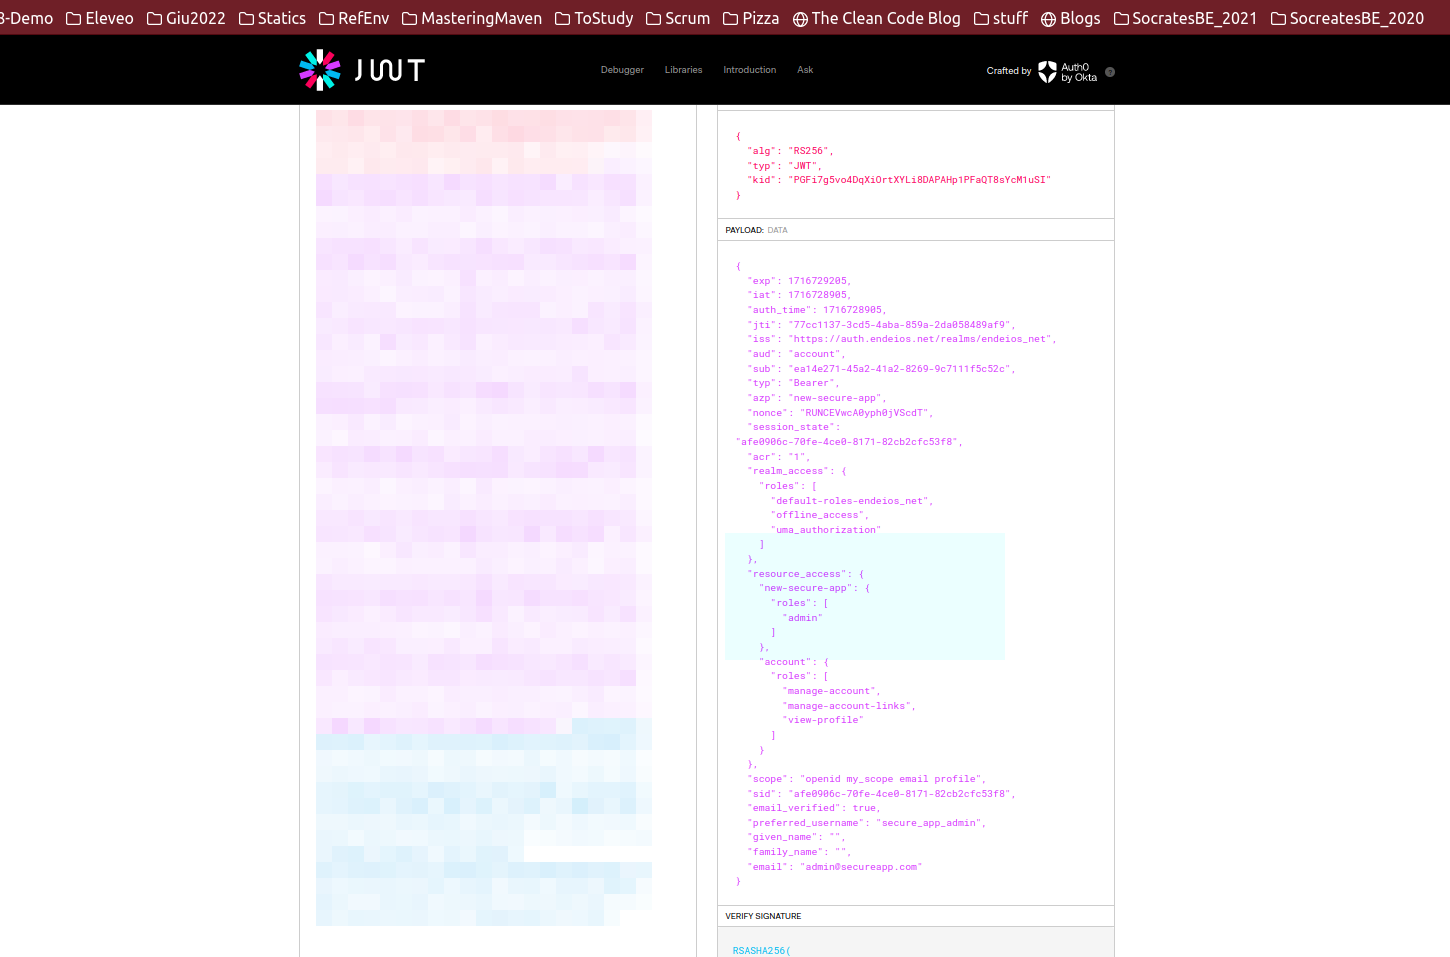Screen dimensions: 1450x957
Task: Click the "view-profile" role entry
Action: 822,720
